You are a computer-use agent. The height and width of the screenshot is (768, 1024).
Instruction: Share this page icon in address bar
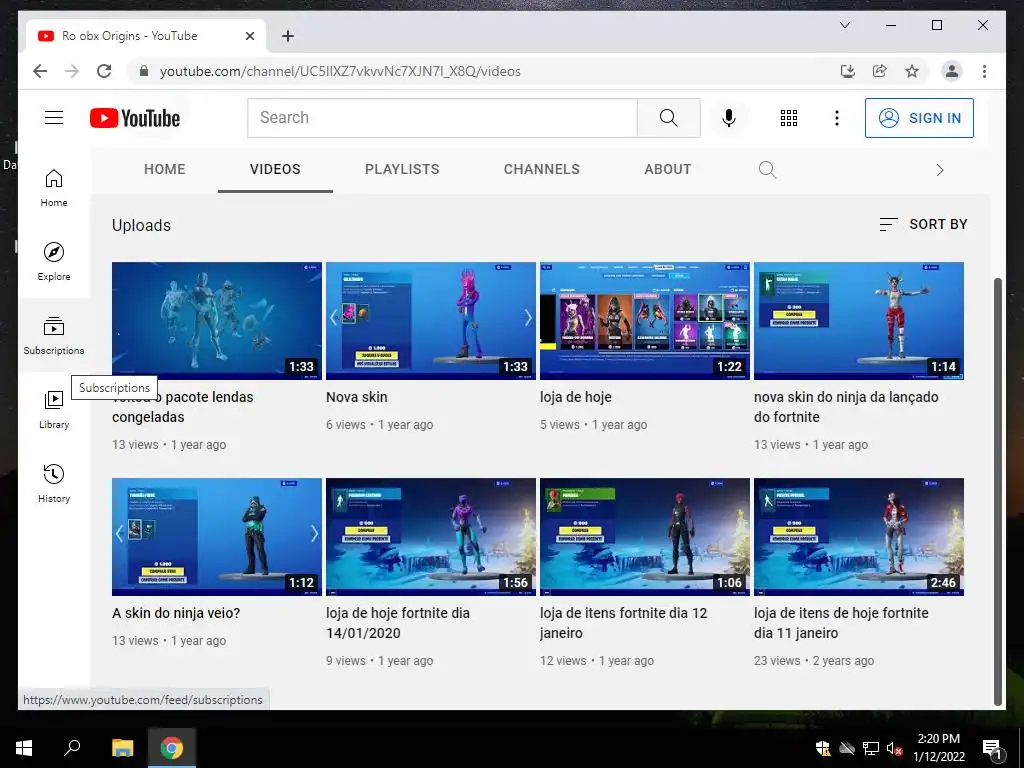pyautogui.click(x=880, y=71)
